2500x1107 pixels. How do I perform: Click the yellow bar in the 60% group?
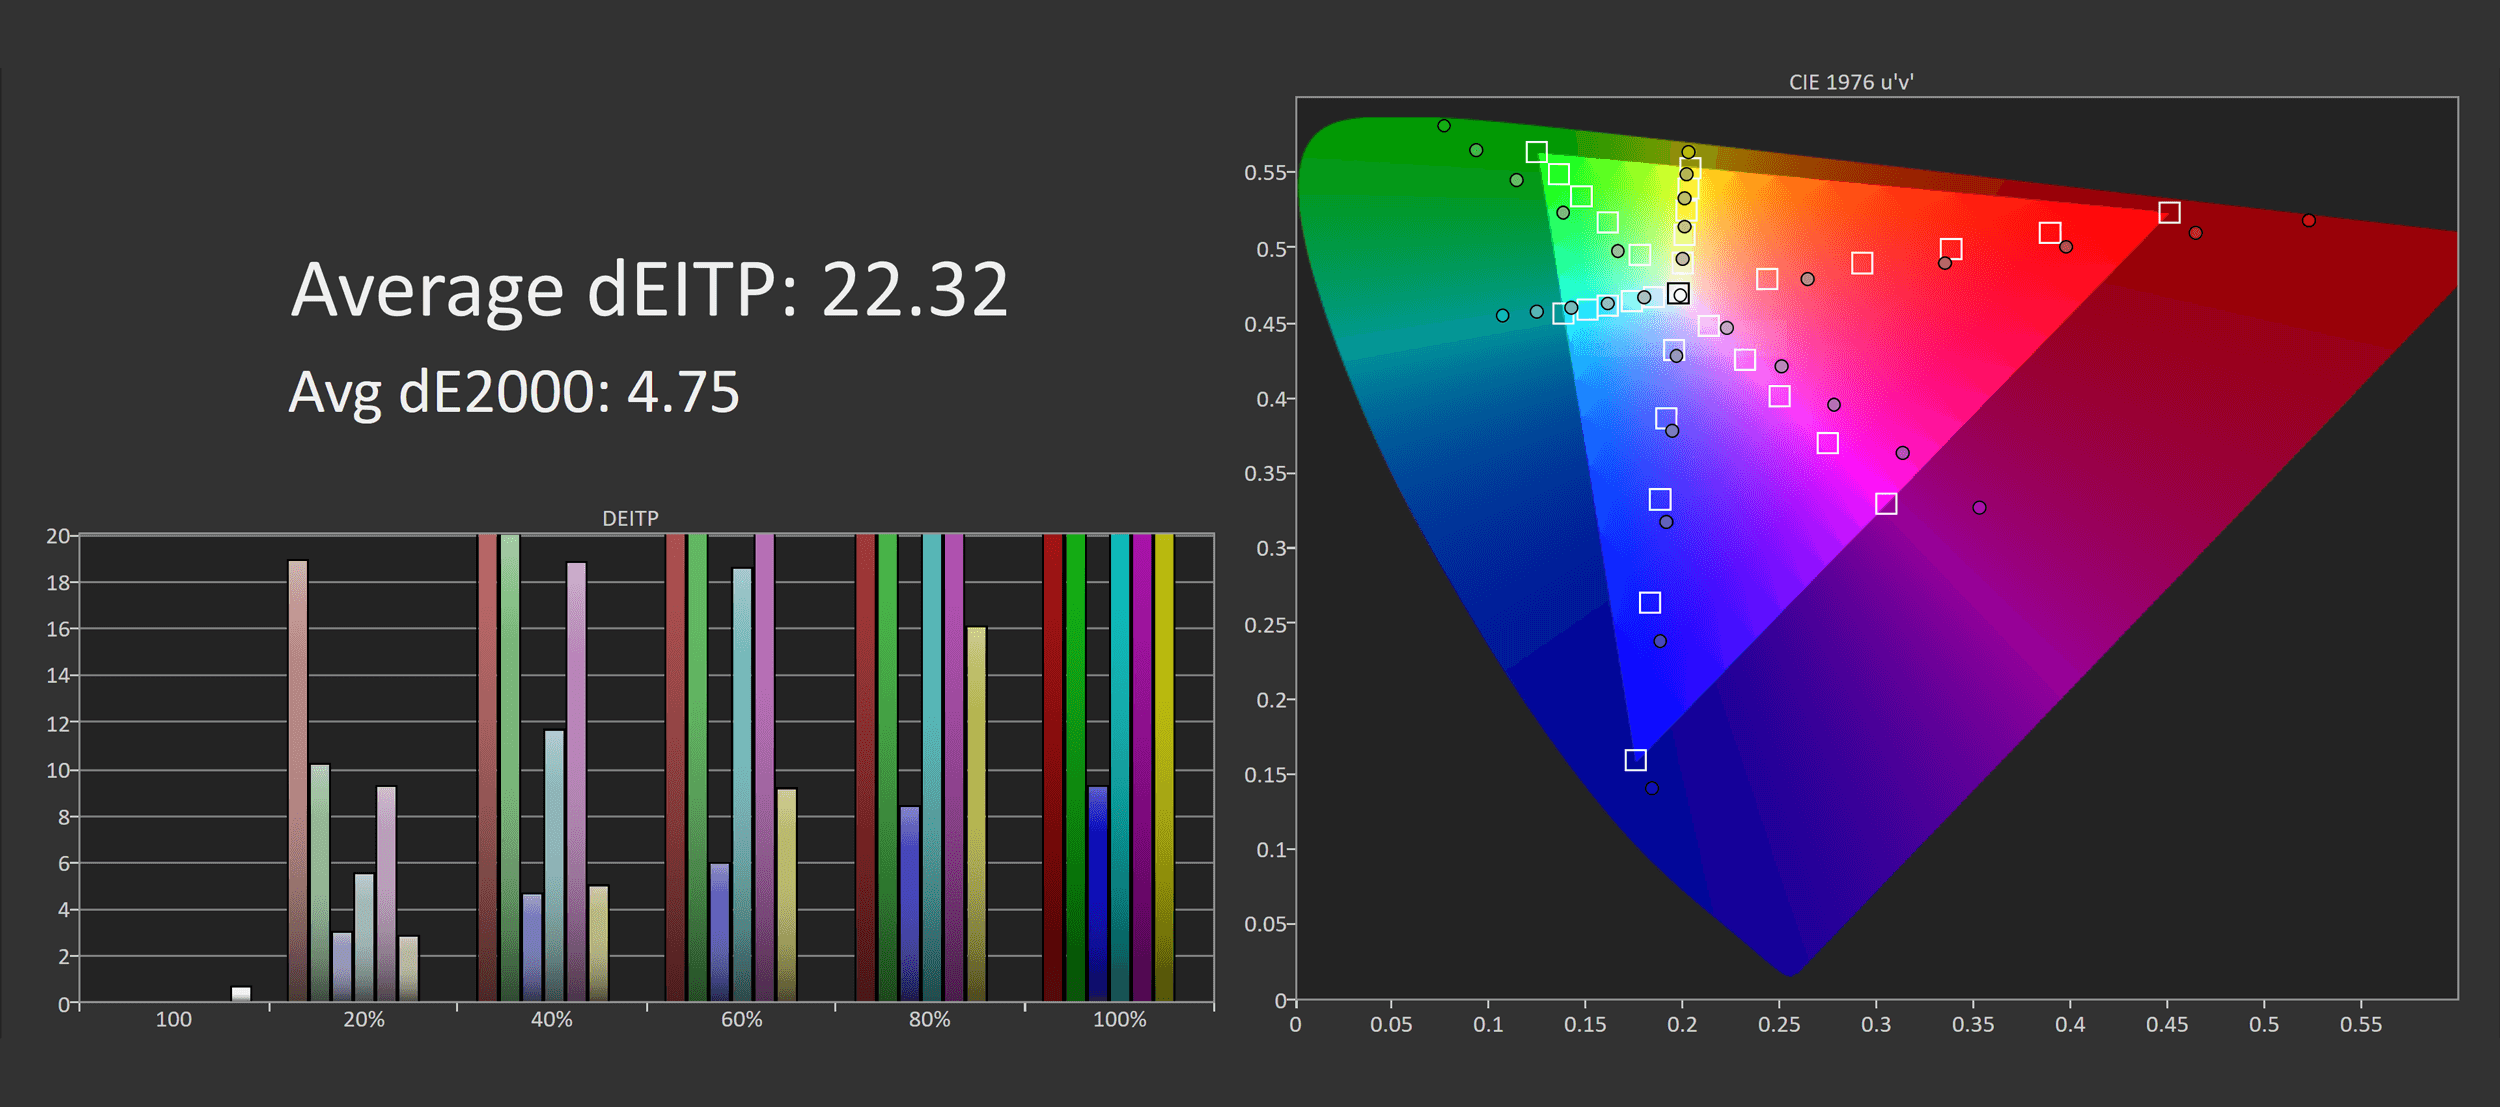coord(787,894)
